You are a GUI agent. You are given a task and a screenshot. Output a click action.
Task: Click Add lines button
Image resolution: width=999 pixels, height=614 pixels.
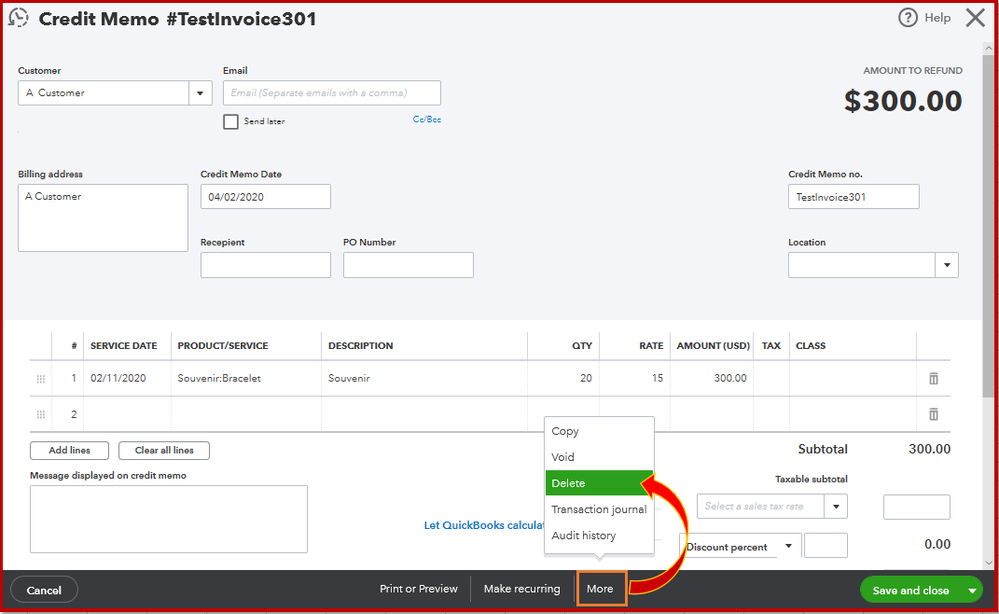click(x=69, y=450)
